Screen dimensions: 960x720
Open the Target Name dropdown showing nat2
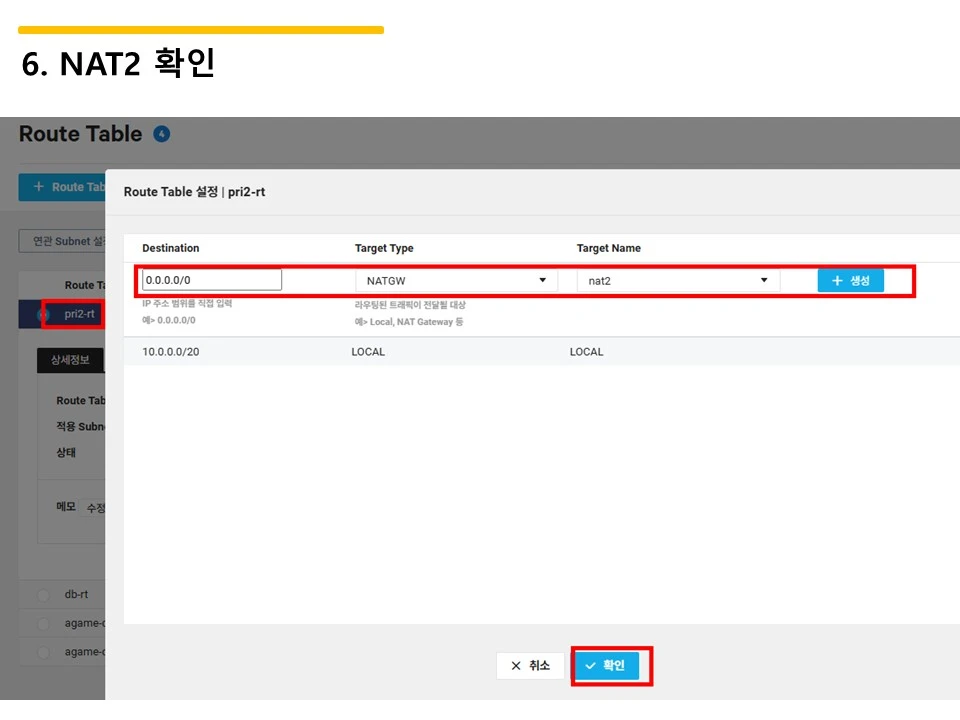[677, 281]
